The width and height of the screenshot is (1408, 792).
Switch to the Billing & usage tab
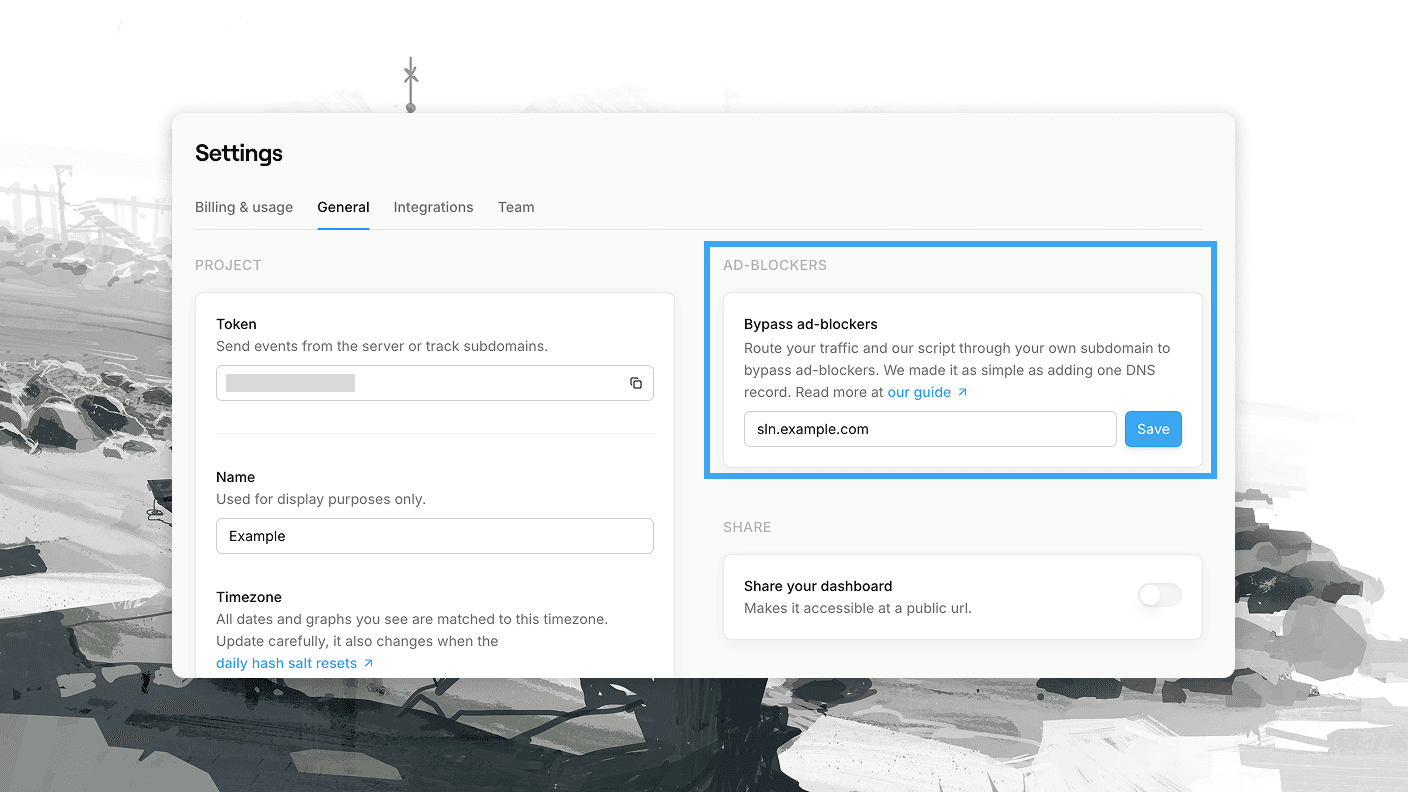point(244,207)
